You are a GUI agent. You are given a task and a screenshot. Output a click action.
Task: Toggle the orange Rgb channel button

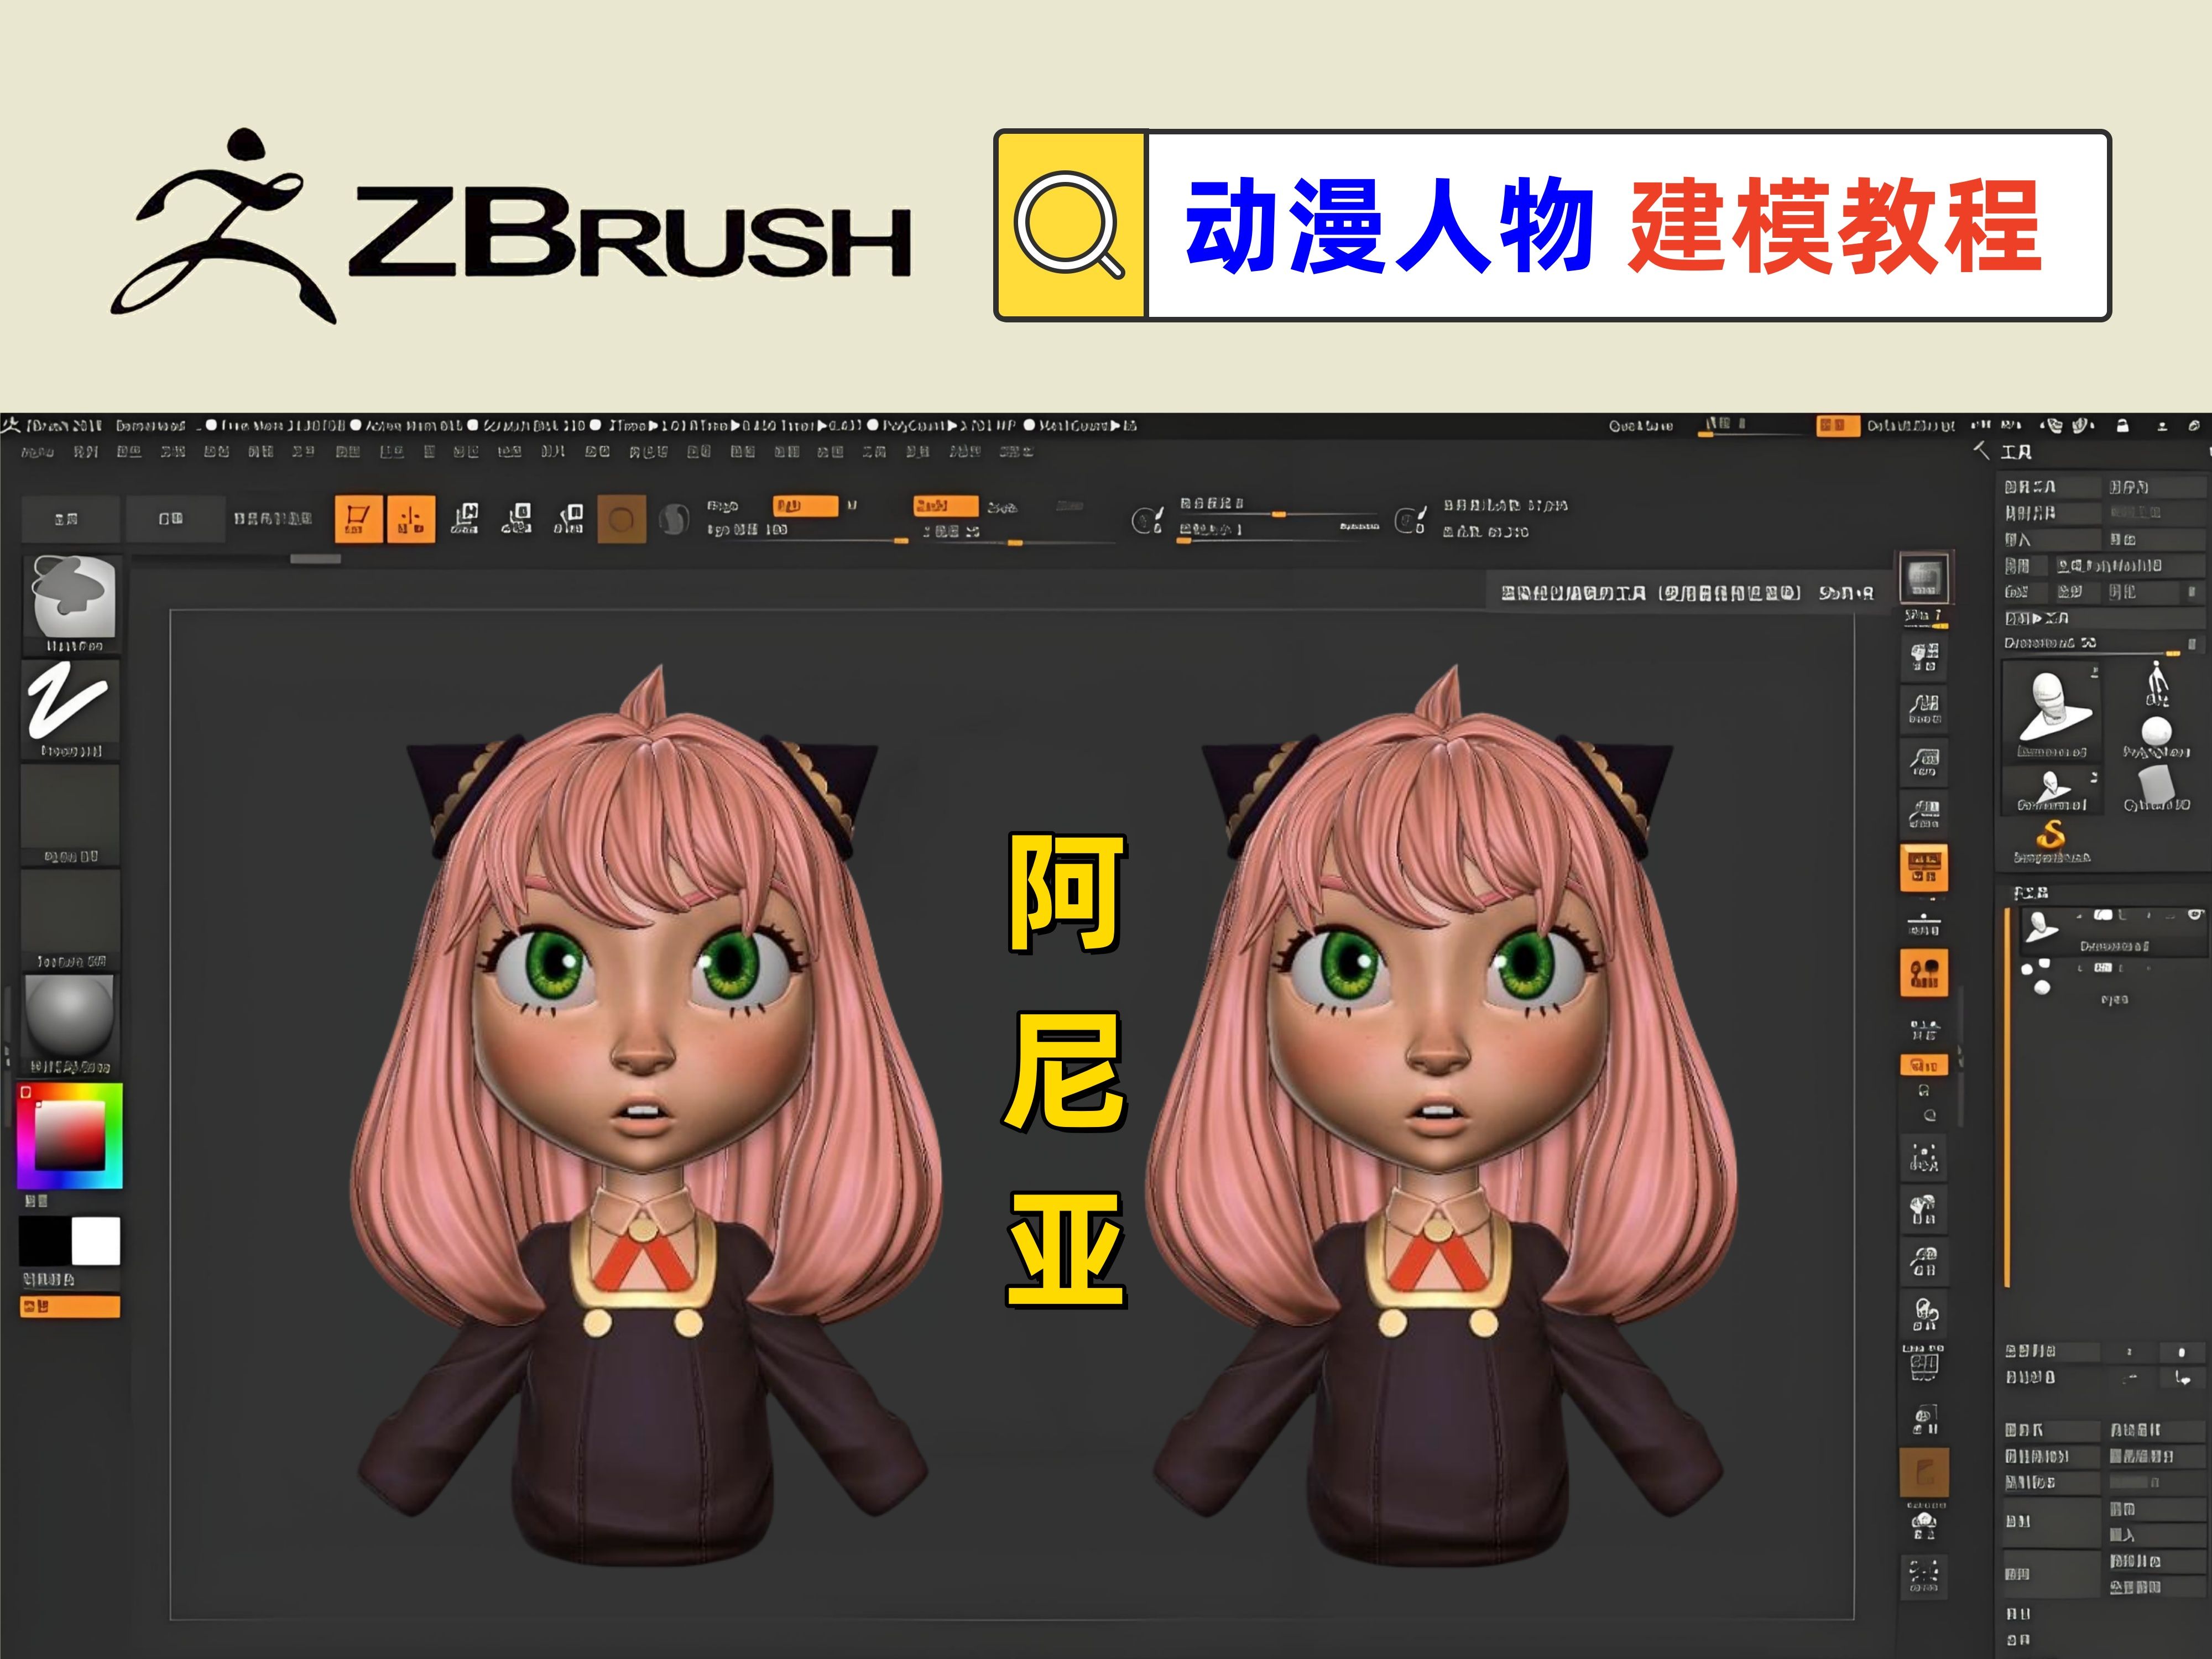point(805,506)
